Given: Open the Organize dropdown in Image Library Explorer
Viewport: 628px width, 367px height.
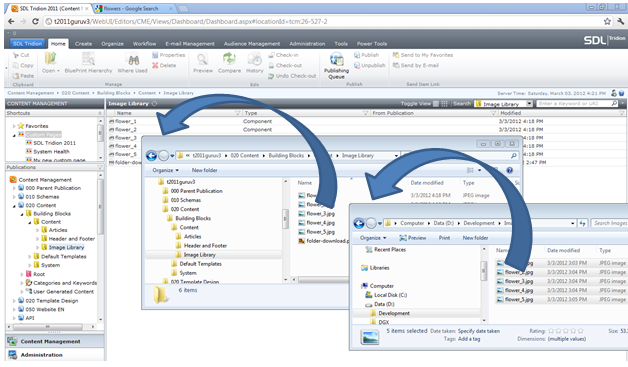Looking at the screenshot, I should (x=165, y=170).
